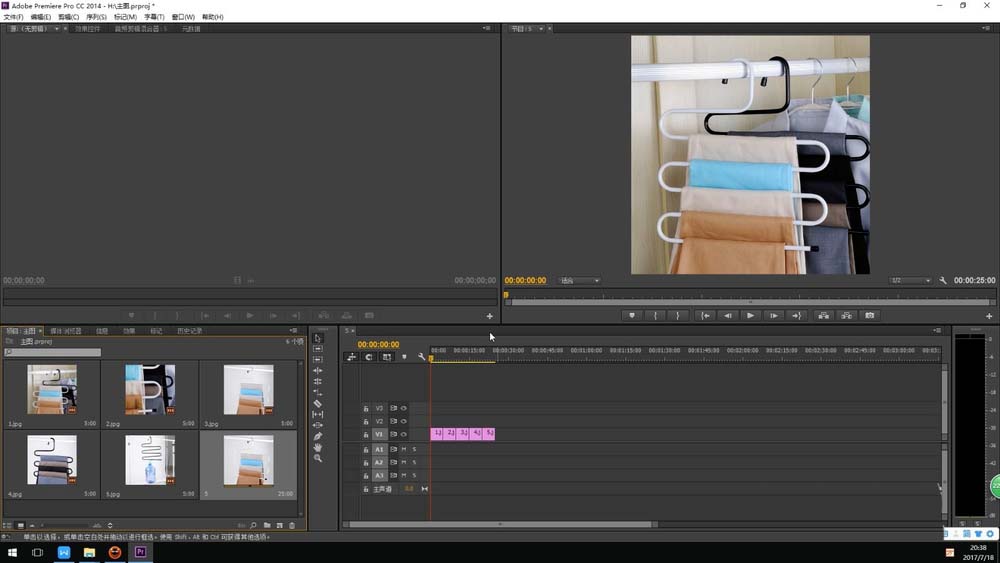Select the Pen tool in the tools panel
Image resolution: width=1000 pixels, height=563 pixels.
point(318,436)
